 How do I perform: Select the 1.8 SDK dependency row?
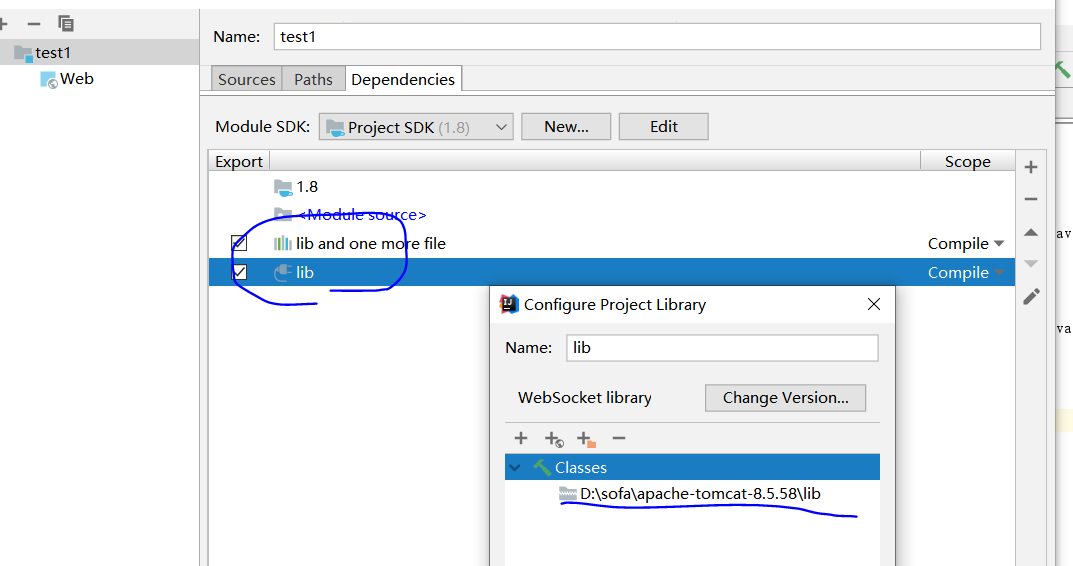coord(612,187)
